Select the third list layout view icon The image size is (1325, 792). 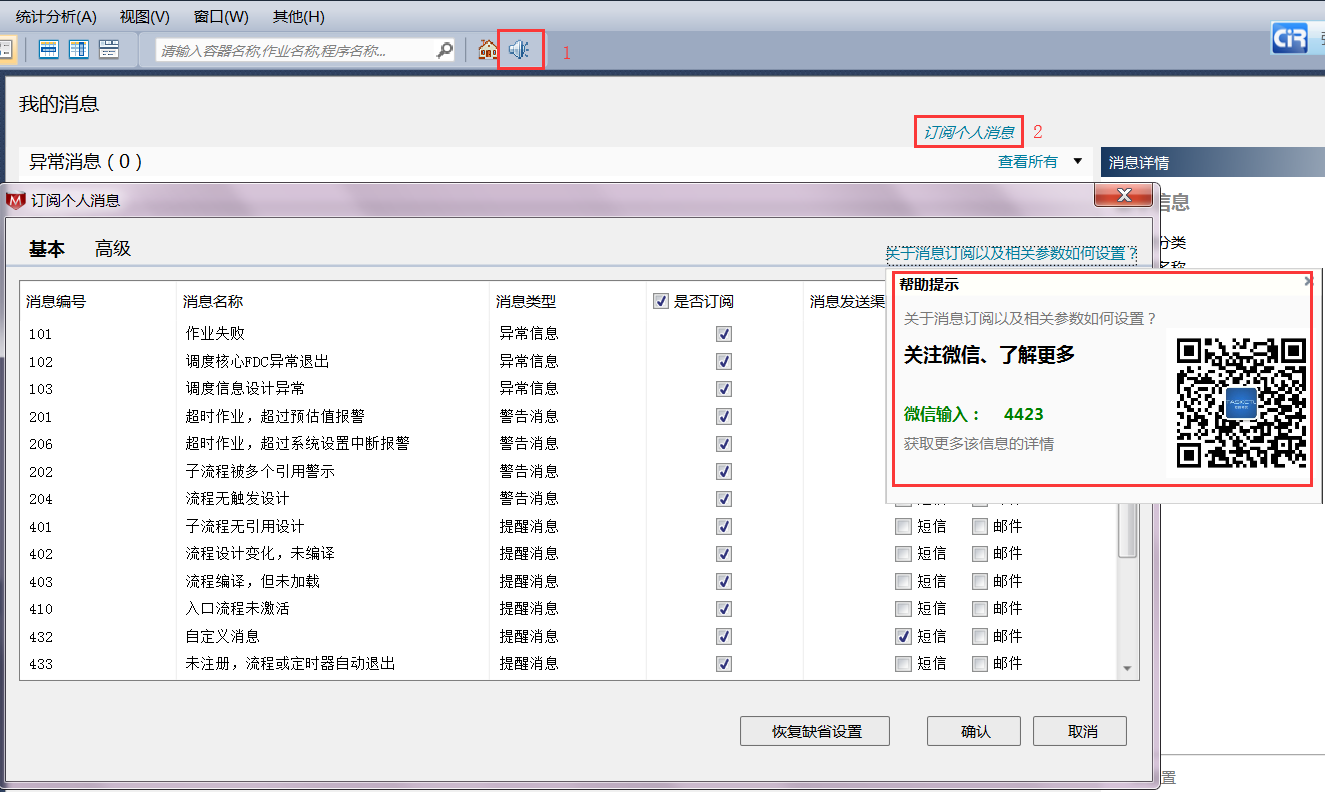pos(108,49)
